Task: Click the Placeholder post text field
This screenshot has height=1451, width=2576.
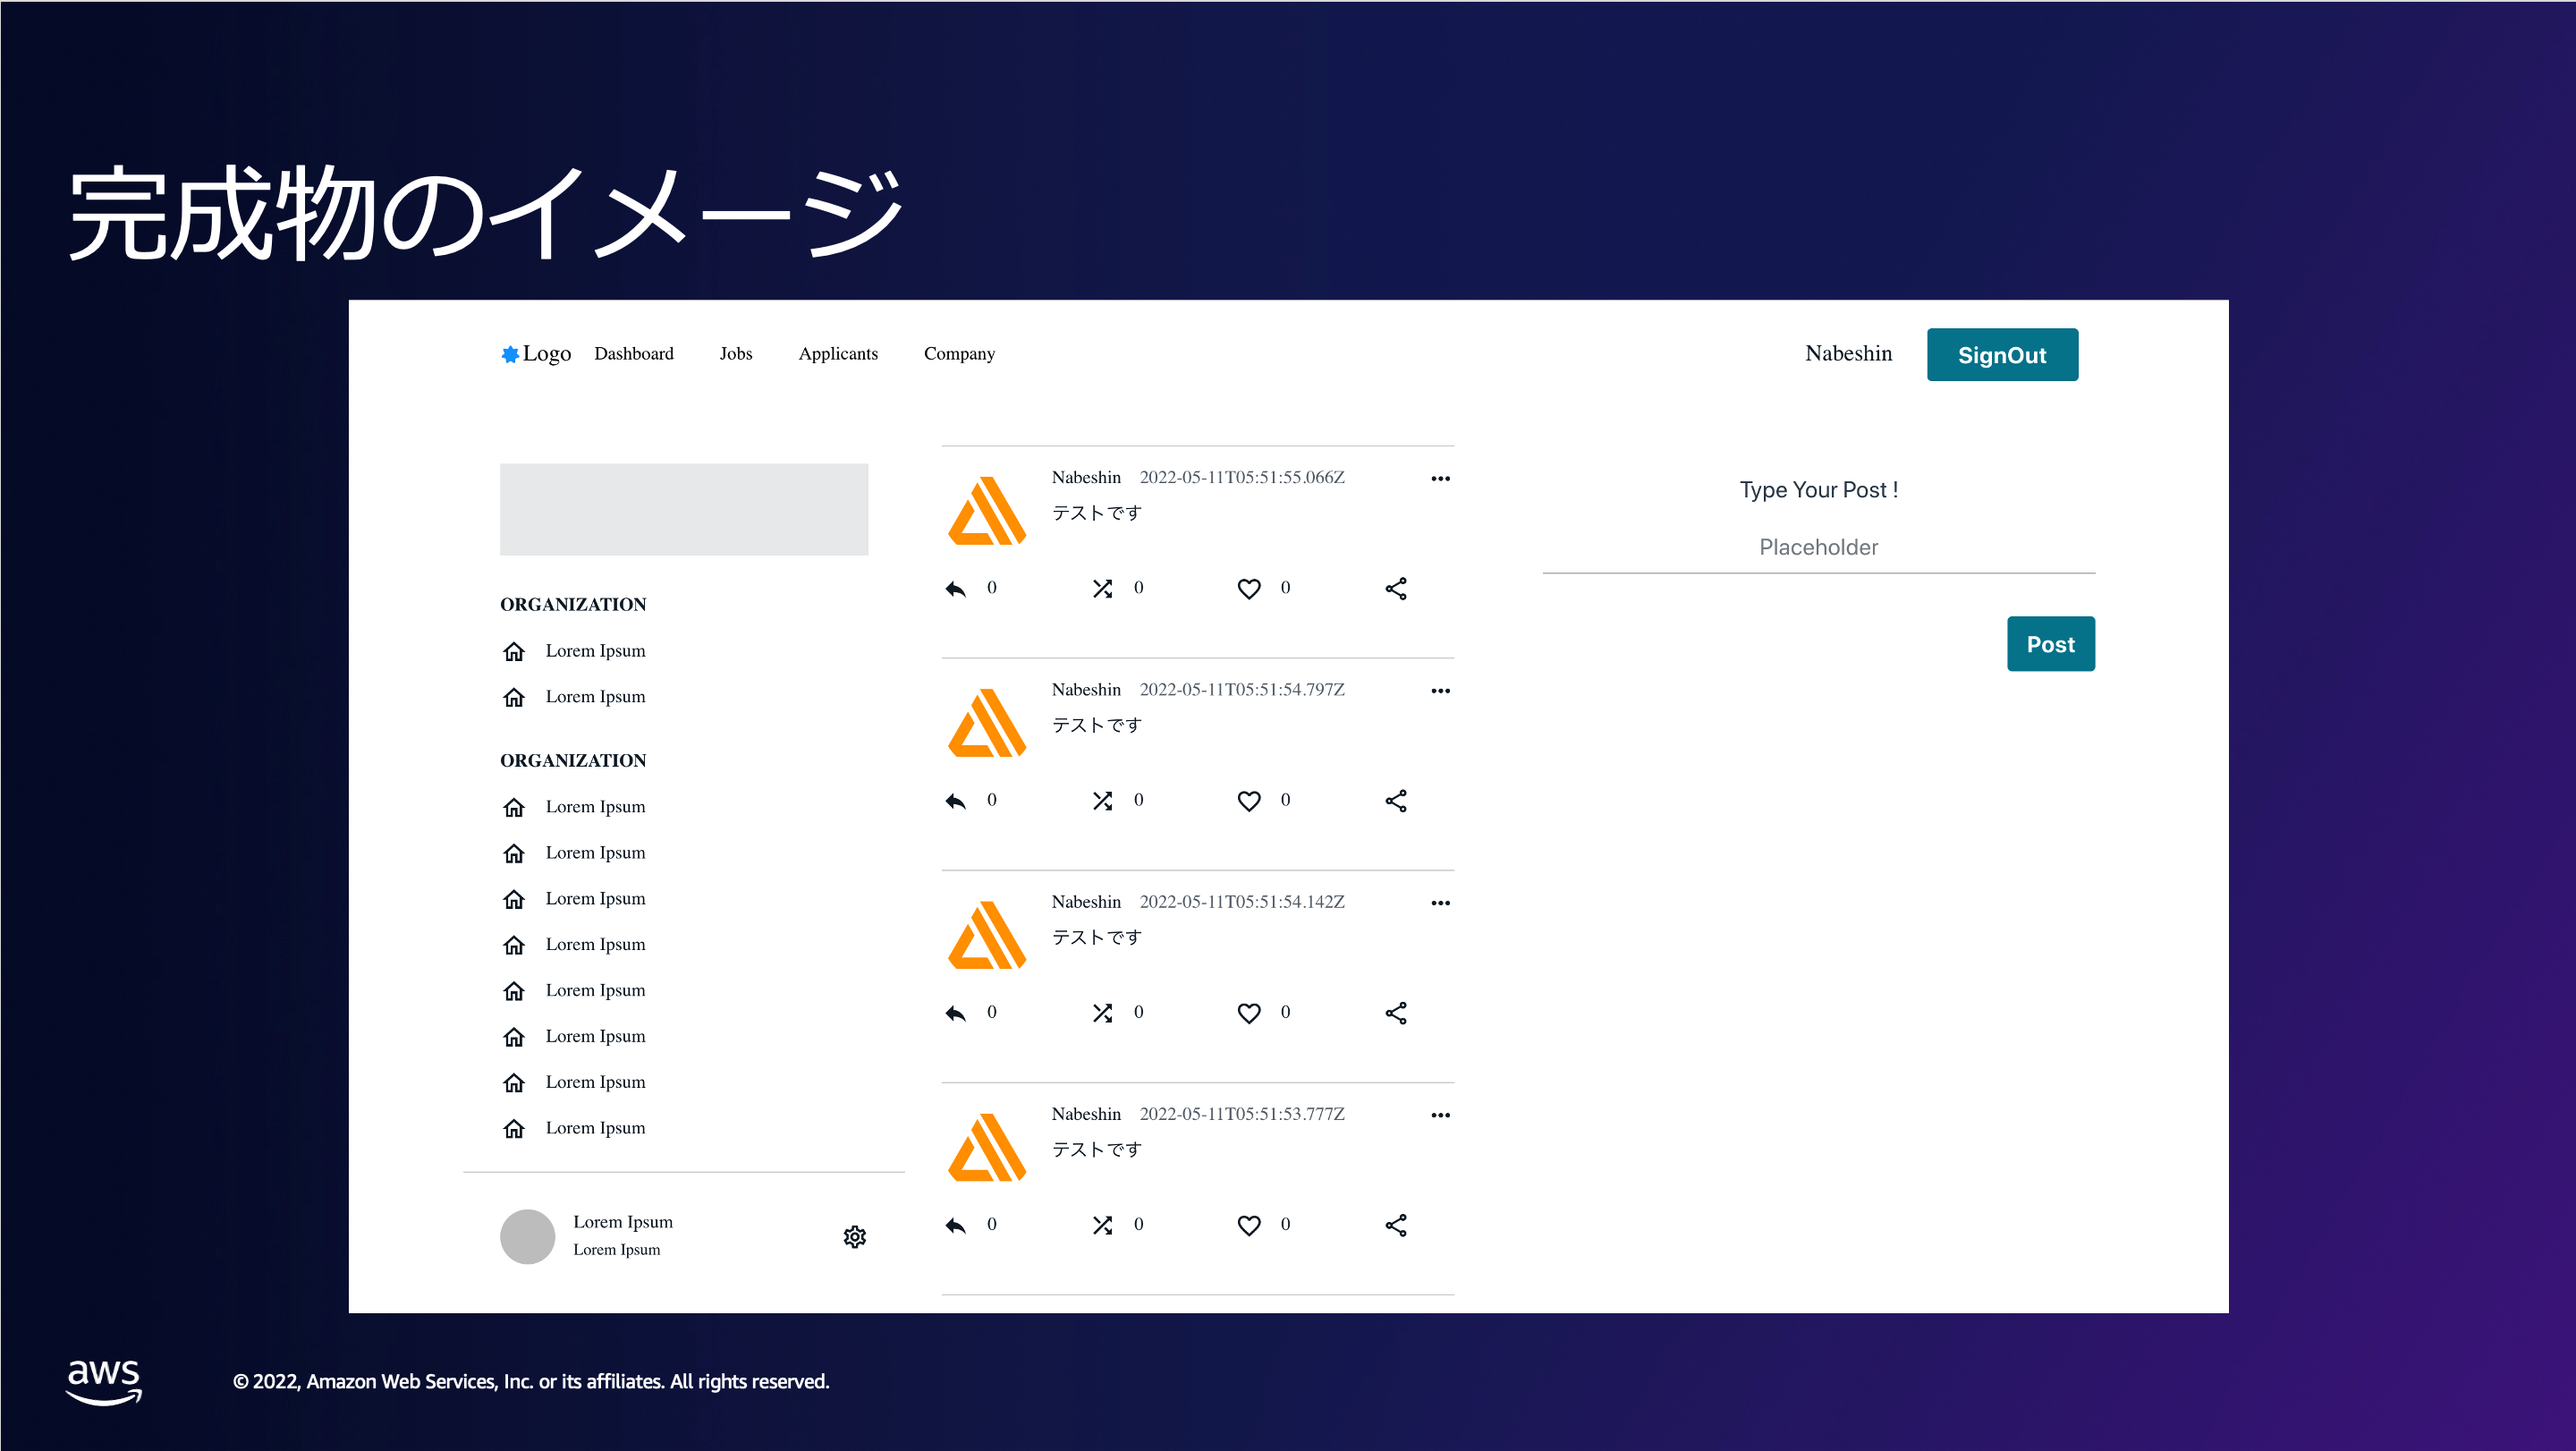Action: point(1818,547)
